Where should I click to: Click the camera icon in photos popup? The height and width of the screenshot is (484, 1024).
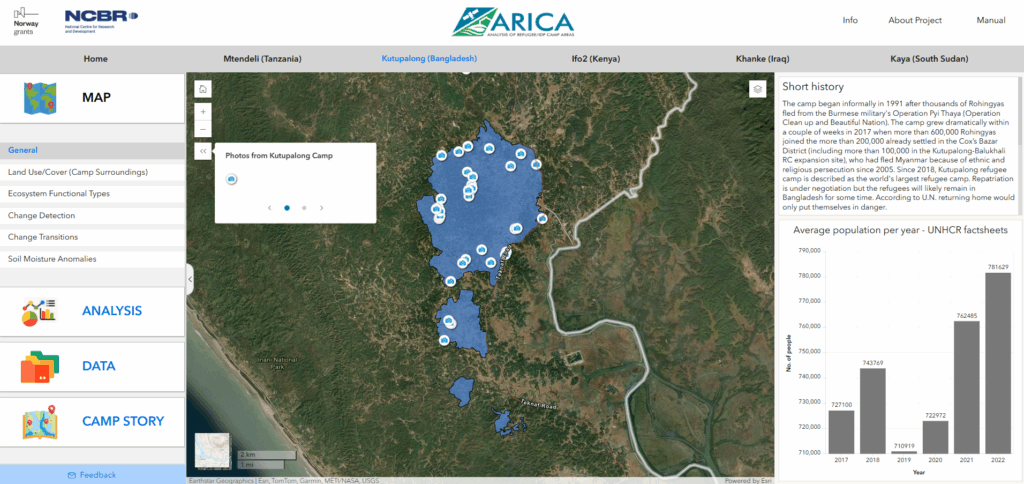click(x=232, y=179)
